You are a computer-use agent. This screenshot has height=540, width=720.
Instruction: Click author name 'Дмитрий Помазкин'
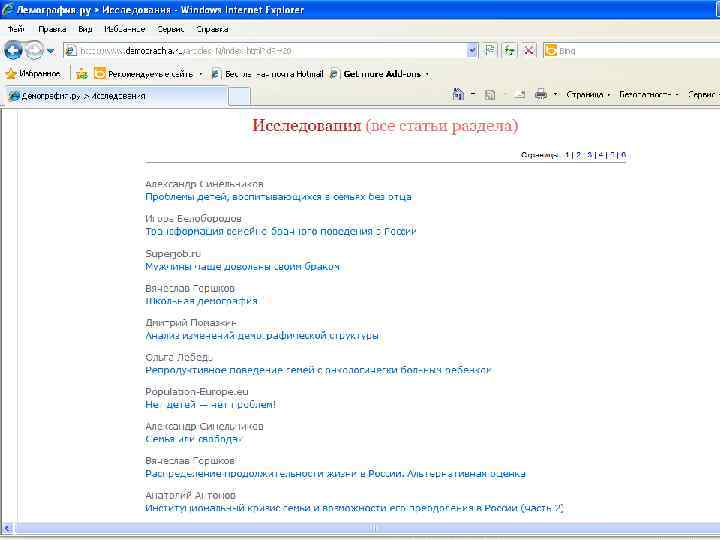(191, 323)
